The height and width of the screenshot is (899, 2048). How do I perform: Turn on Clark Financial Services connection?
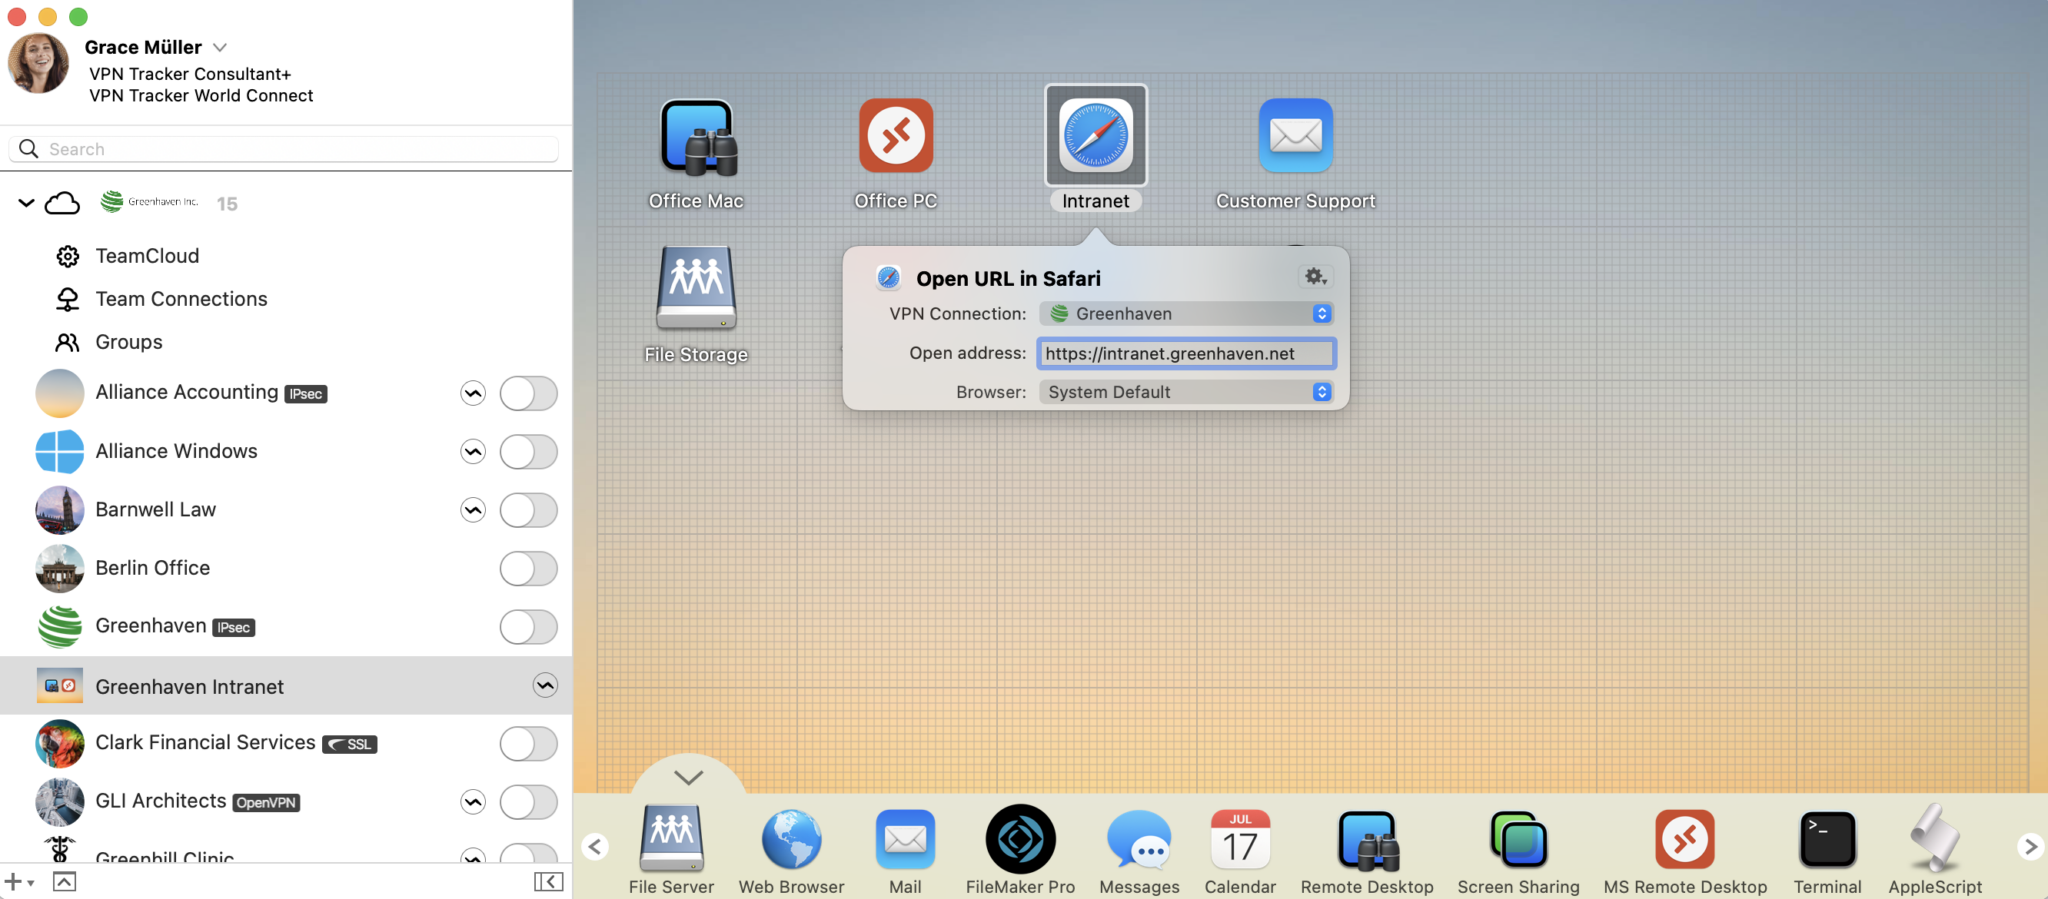528,743
